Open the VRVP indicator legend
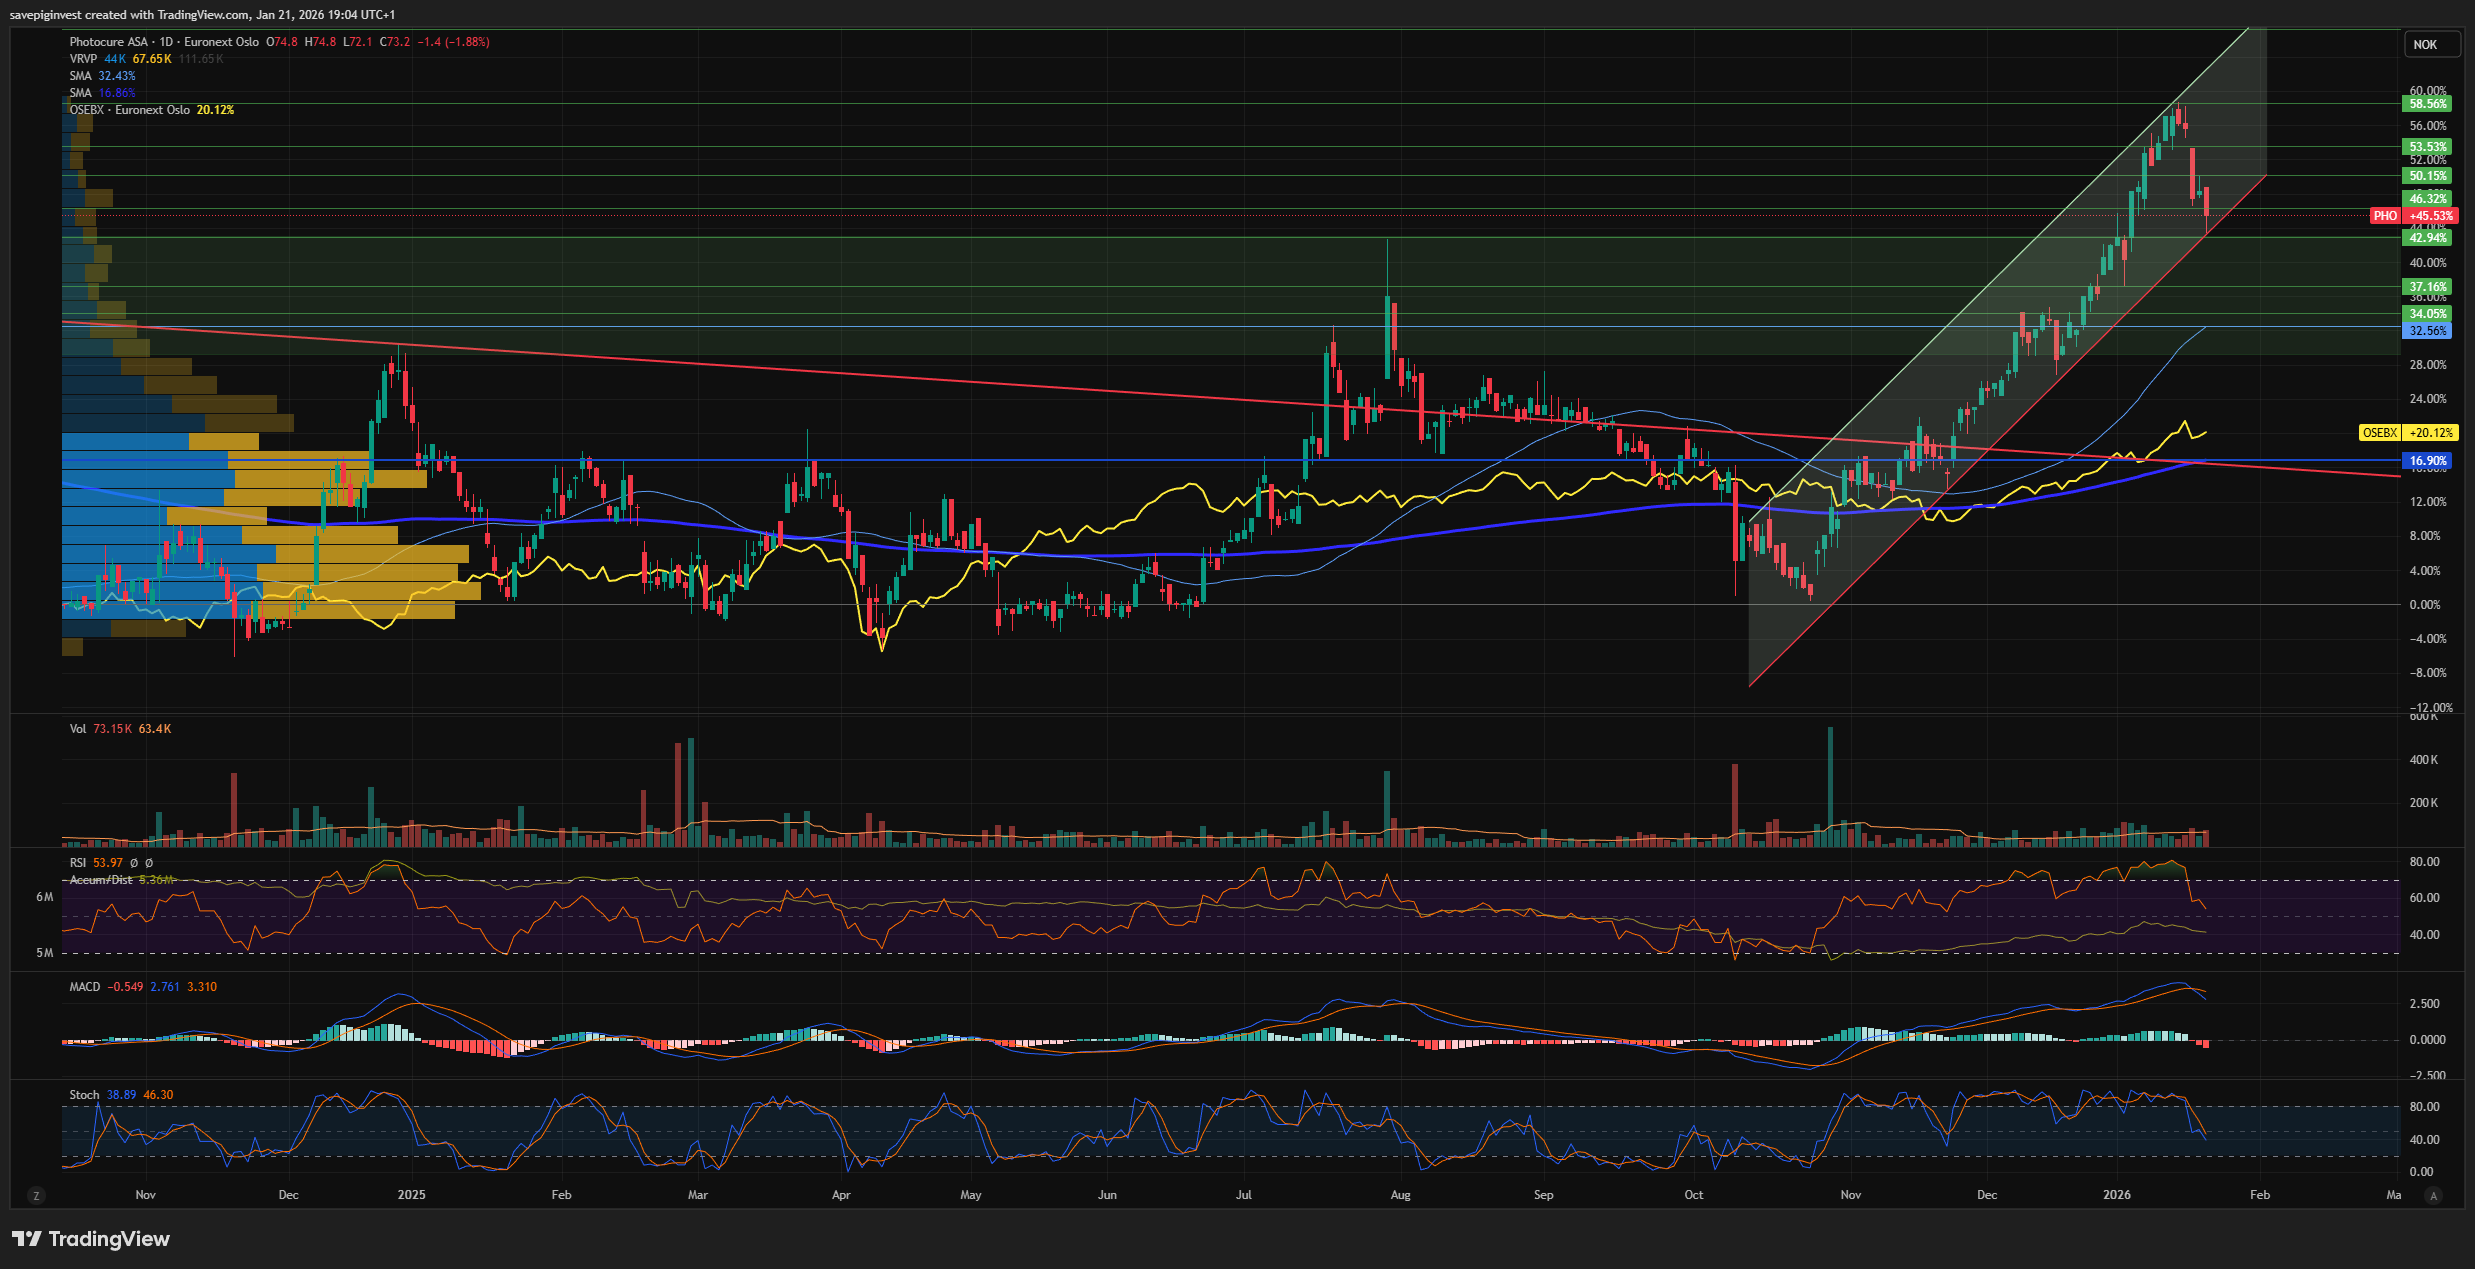This screenshot has width=2475, height=1269. (83, 59)
